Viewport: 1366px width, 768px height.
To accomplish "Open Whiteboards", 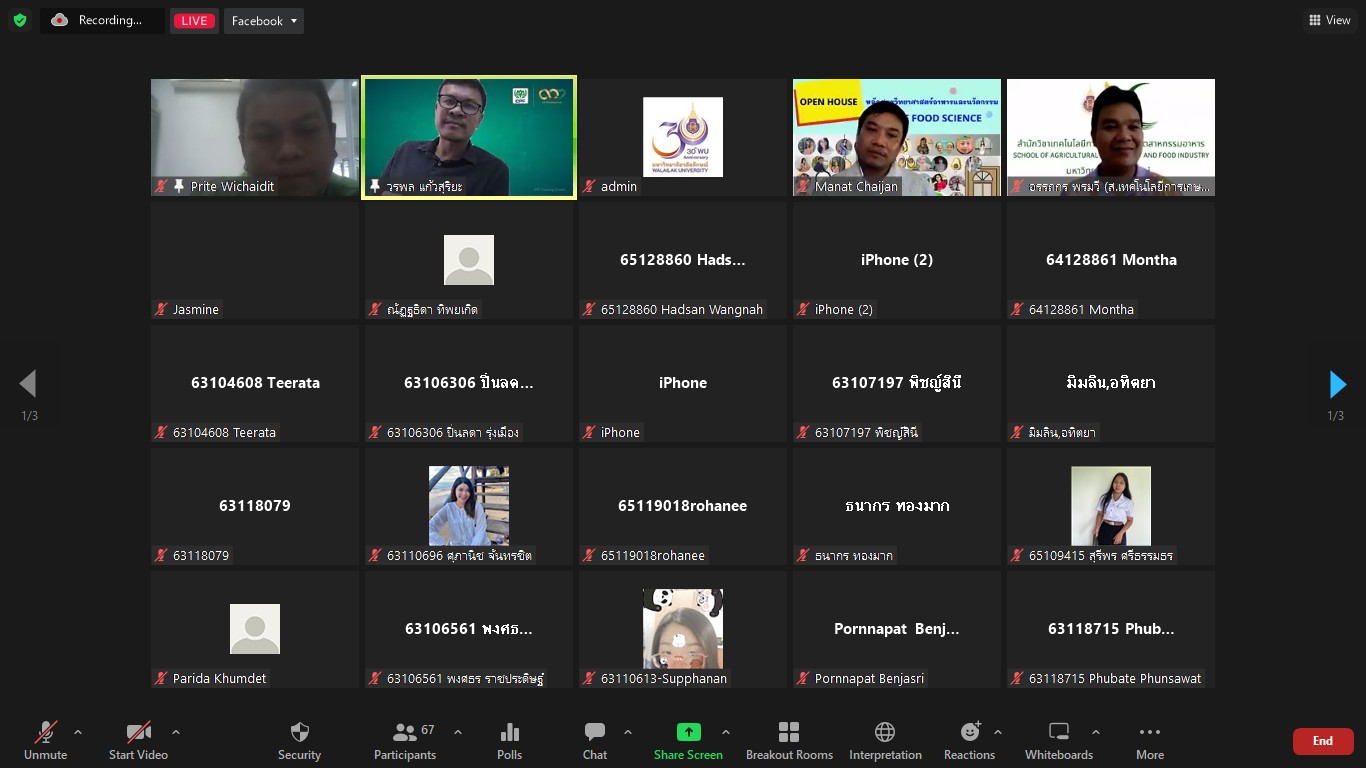I will [x=1059, y=740].
